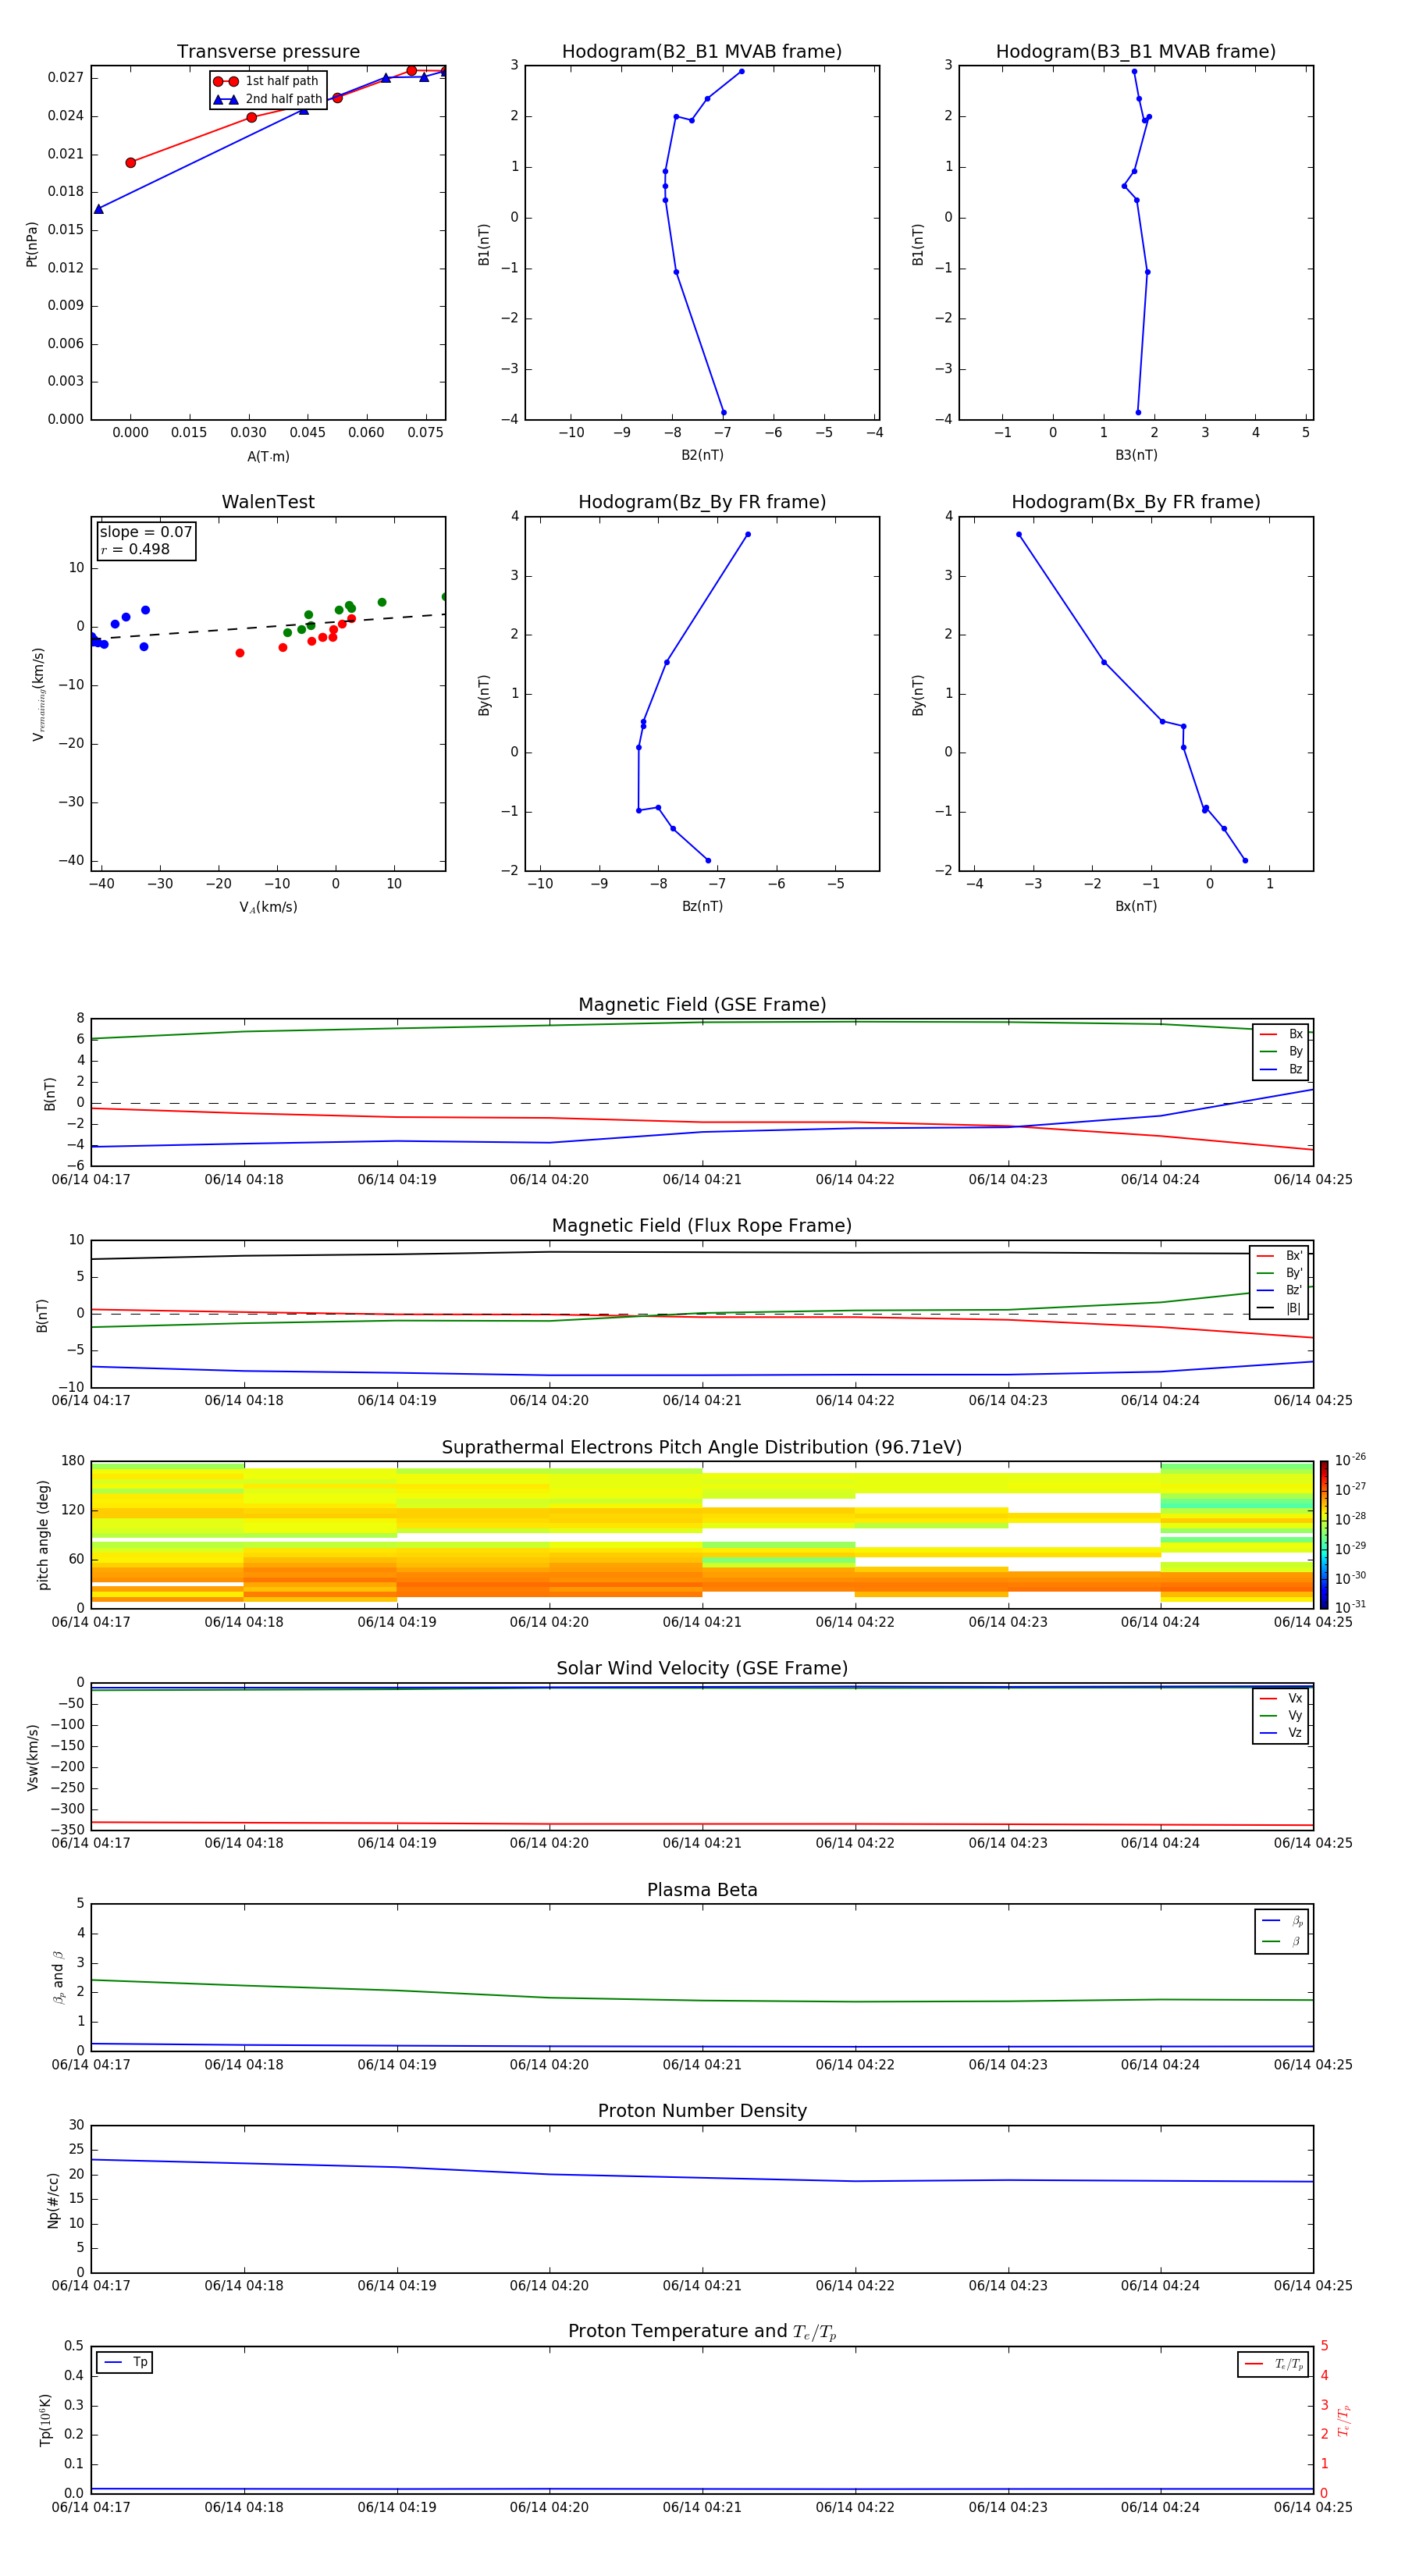The height and width of the screenshot is (2576, 1405).
Task: Click the "Bx(nT)" x-axis label
Action: pos(1136,906)
